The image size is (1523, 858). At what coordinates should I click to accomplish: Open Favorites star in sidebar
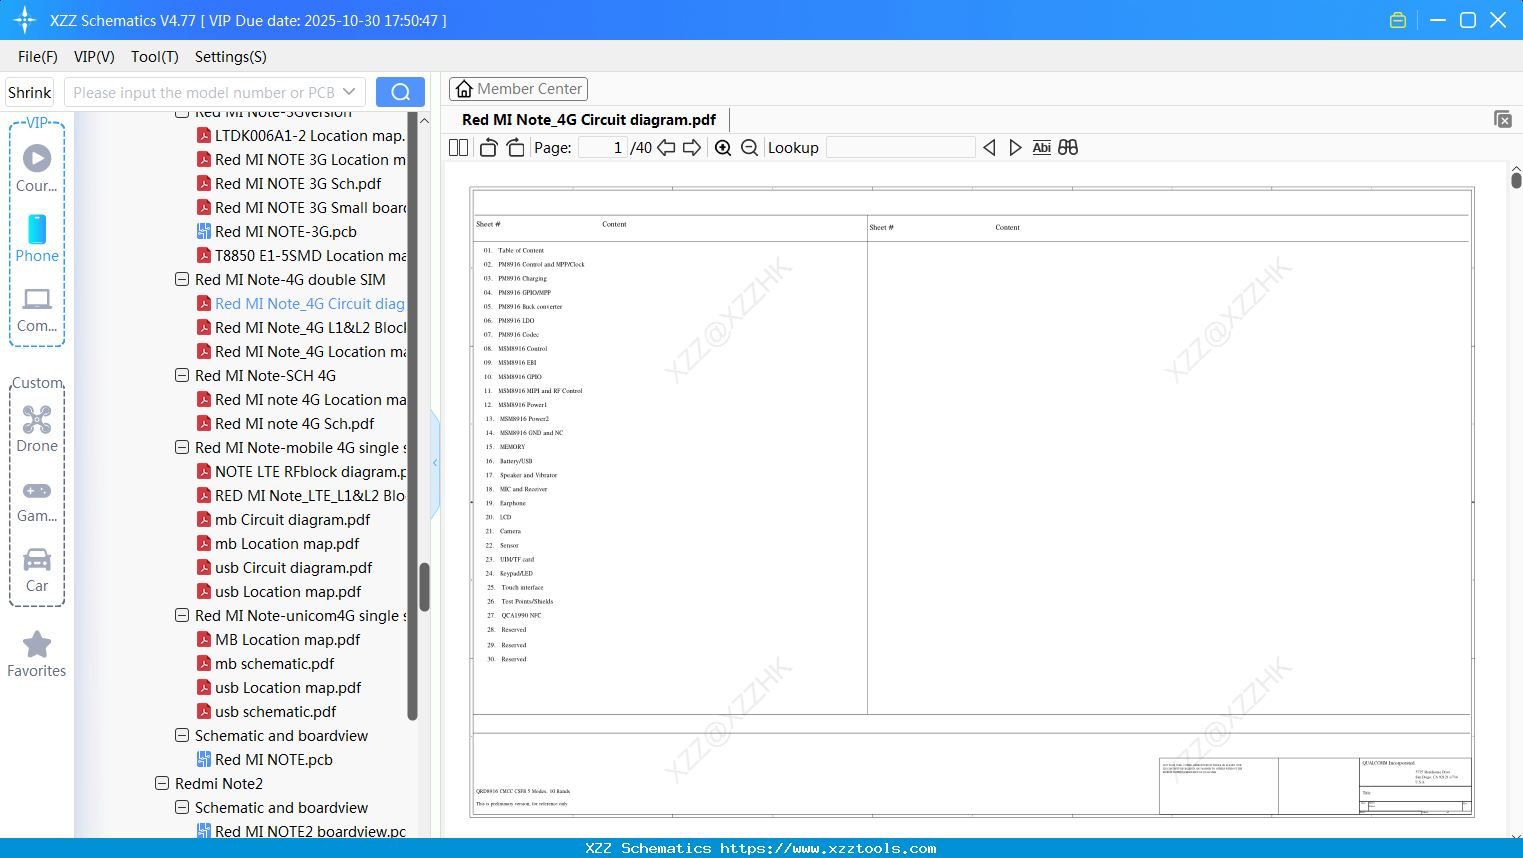pos(37,654)
